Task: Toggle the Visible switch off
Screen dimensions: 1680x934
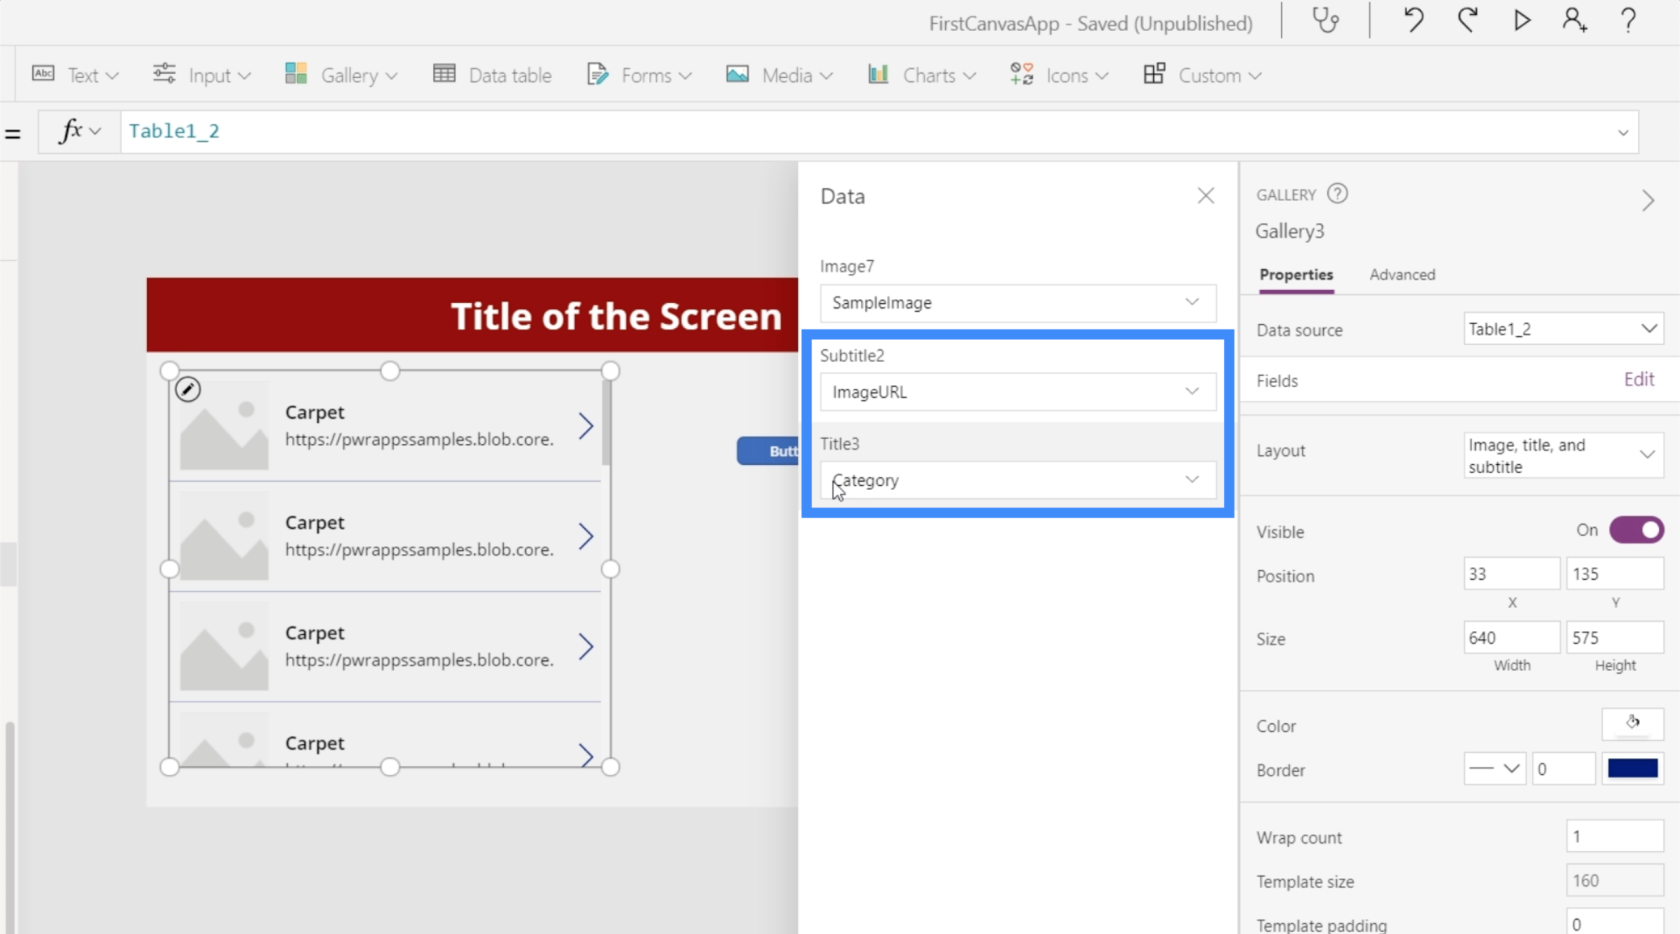Action: [x=1636, y=530]
